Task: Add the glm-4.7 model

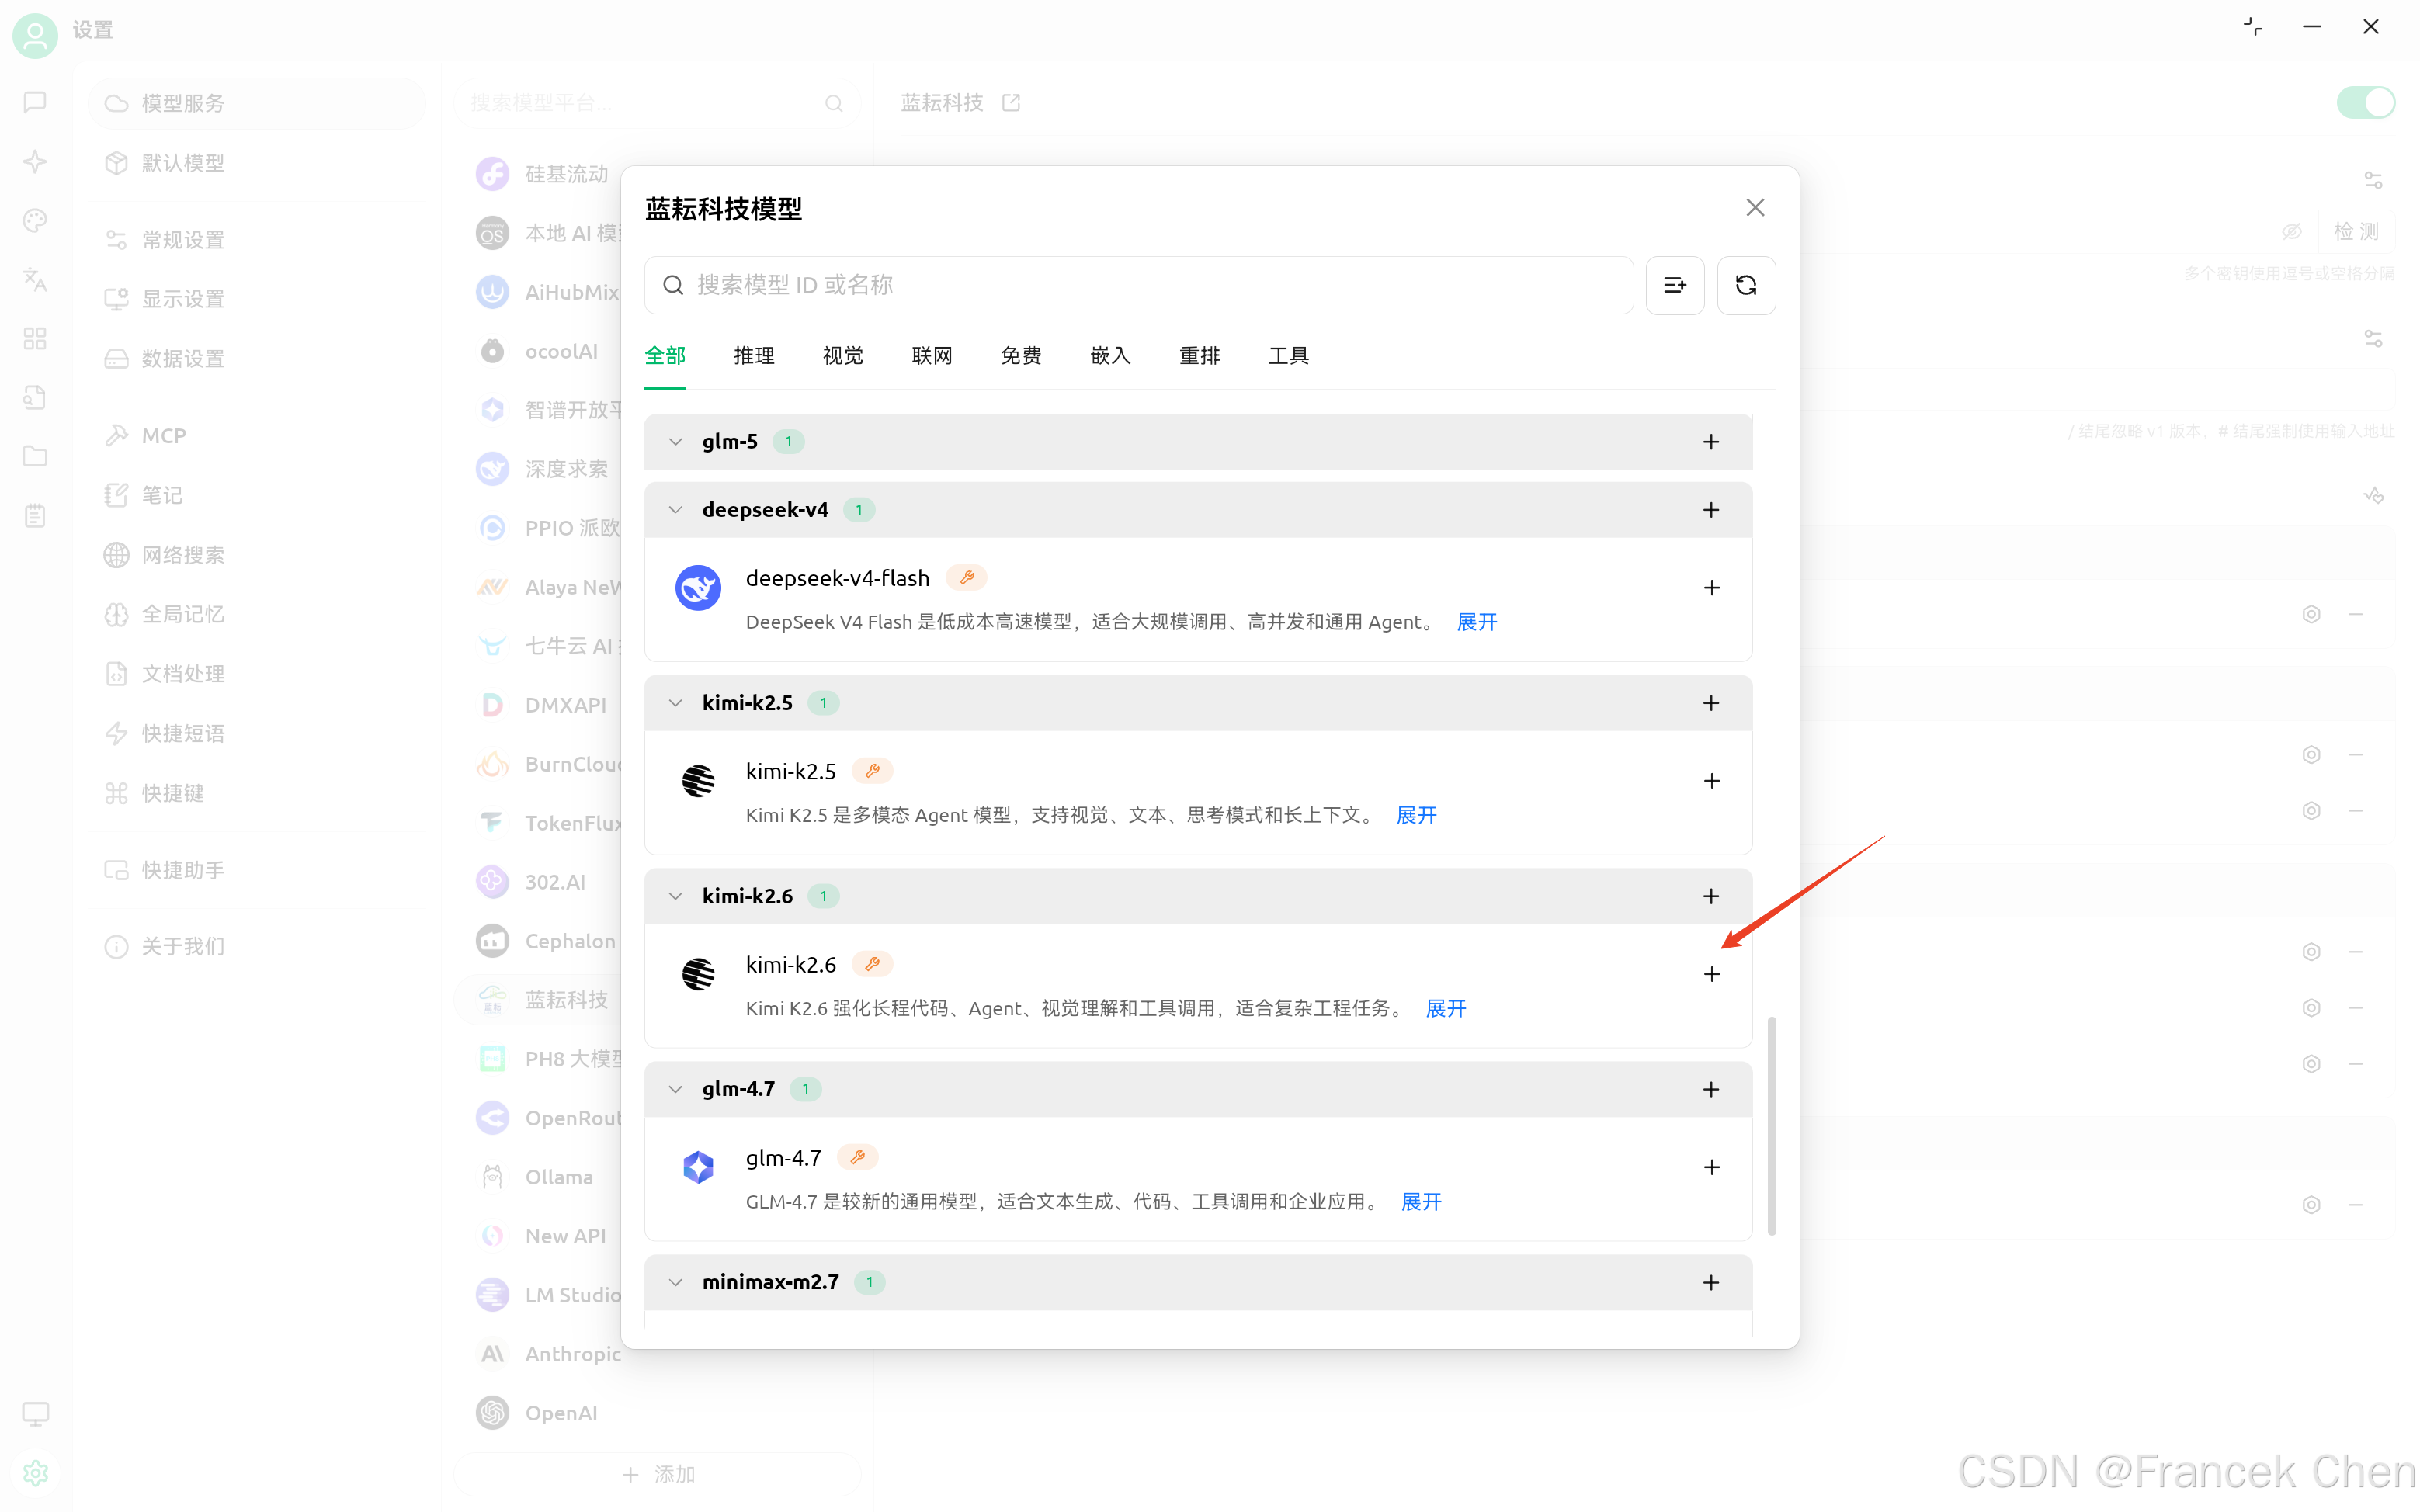Action: click(x=1711, y=1167)
